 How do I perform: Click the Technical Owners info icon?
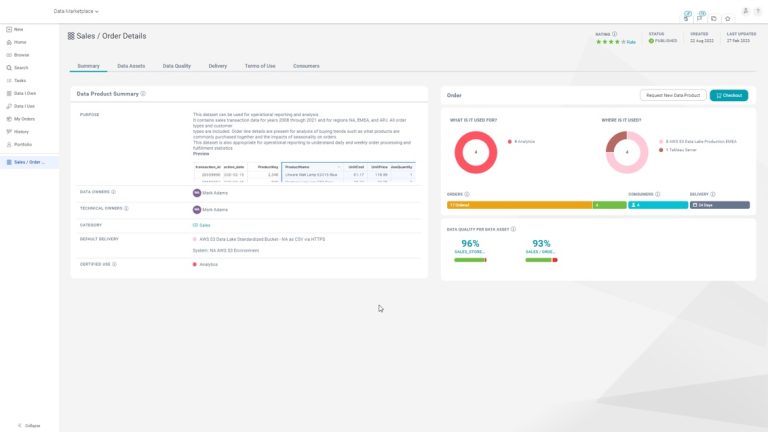tap(126, 209)
